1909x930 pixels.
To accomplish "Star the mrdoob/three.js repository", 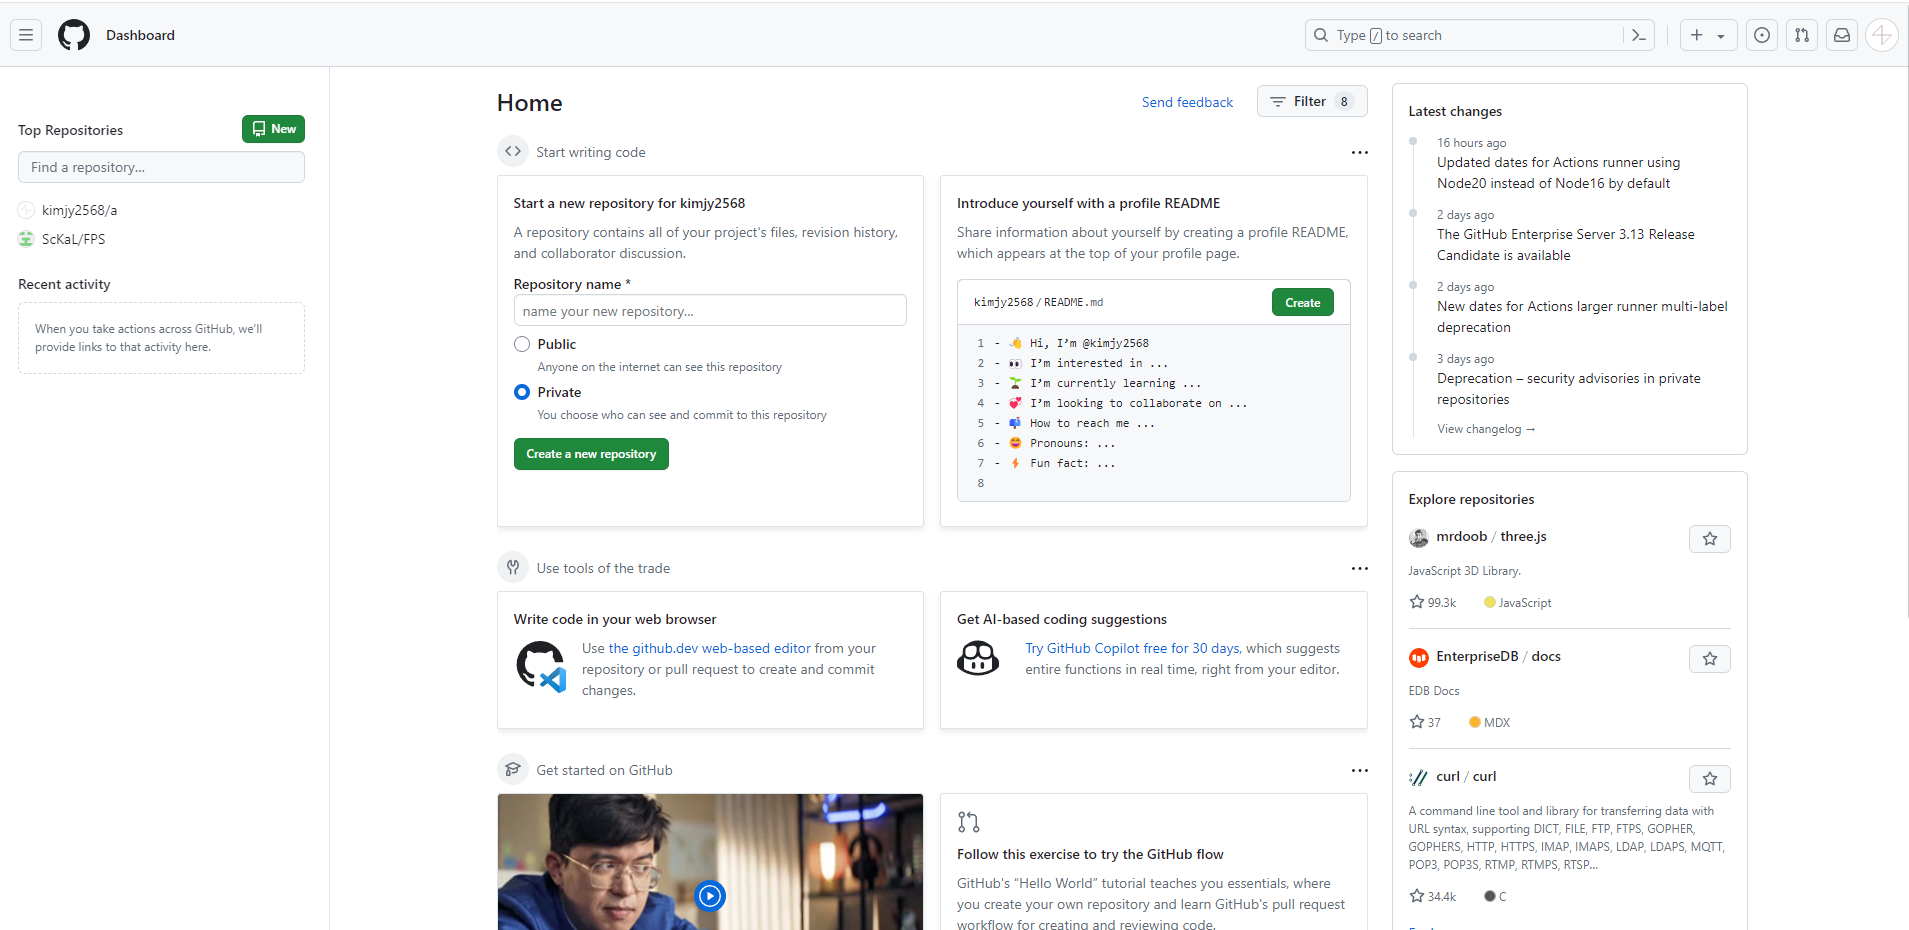I will pyautogui.click(x=1709, y=538).
